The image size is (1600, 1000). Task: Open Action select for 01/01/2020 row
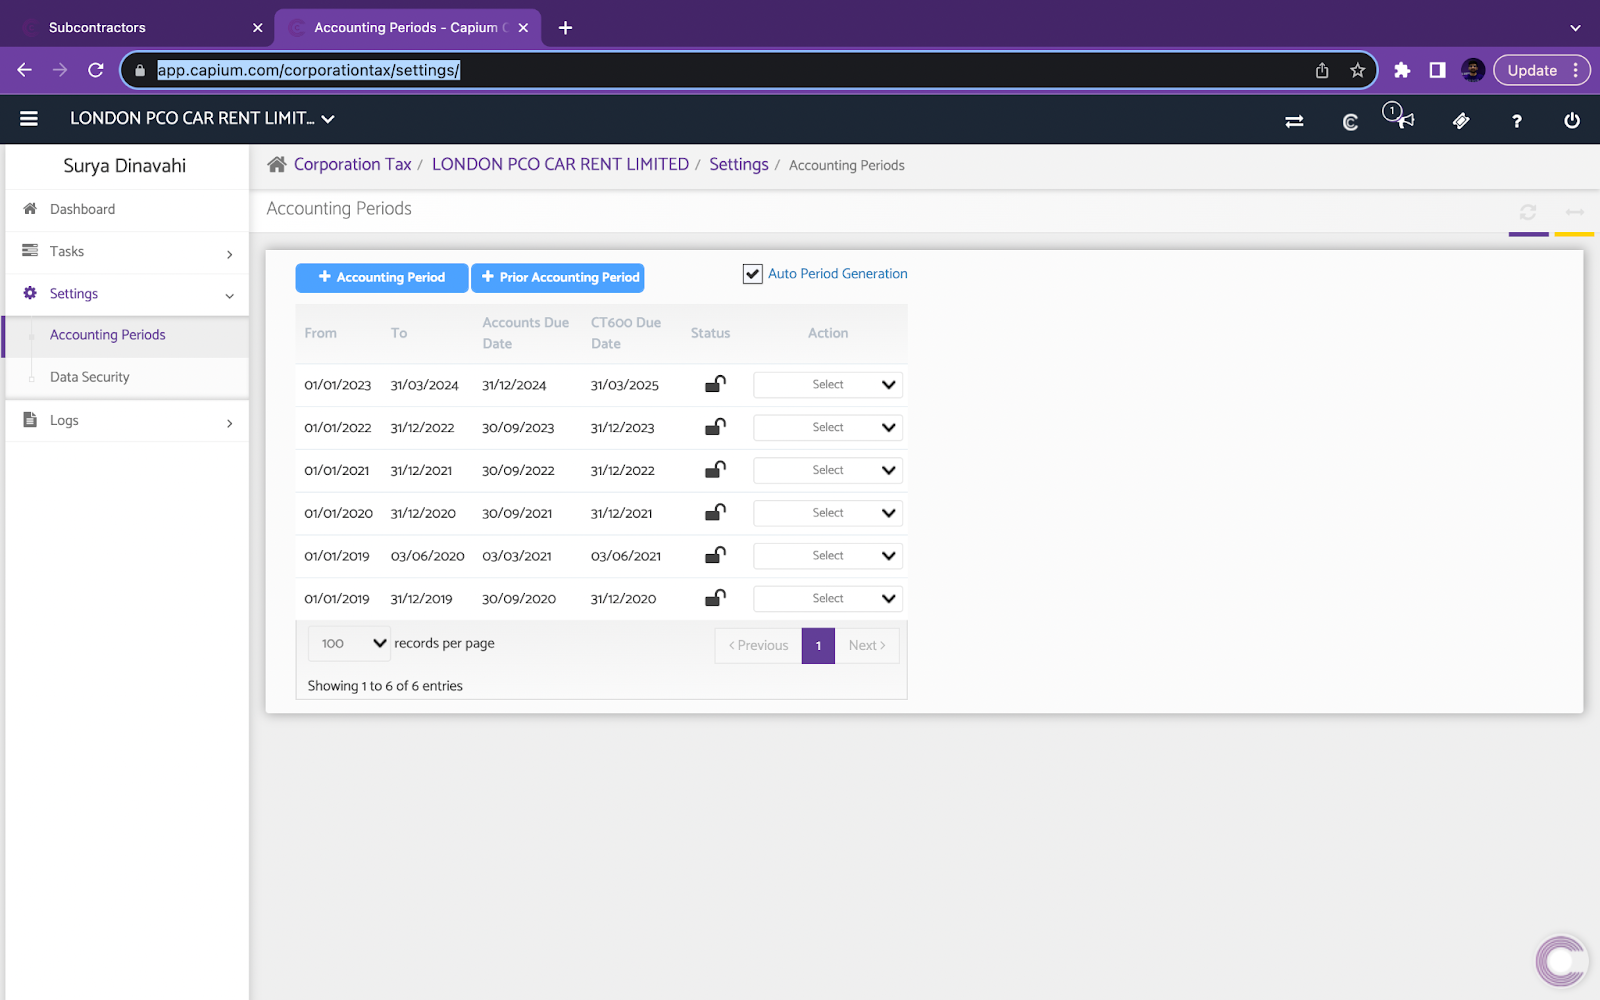point(828,513)
